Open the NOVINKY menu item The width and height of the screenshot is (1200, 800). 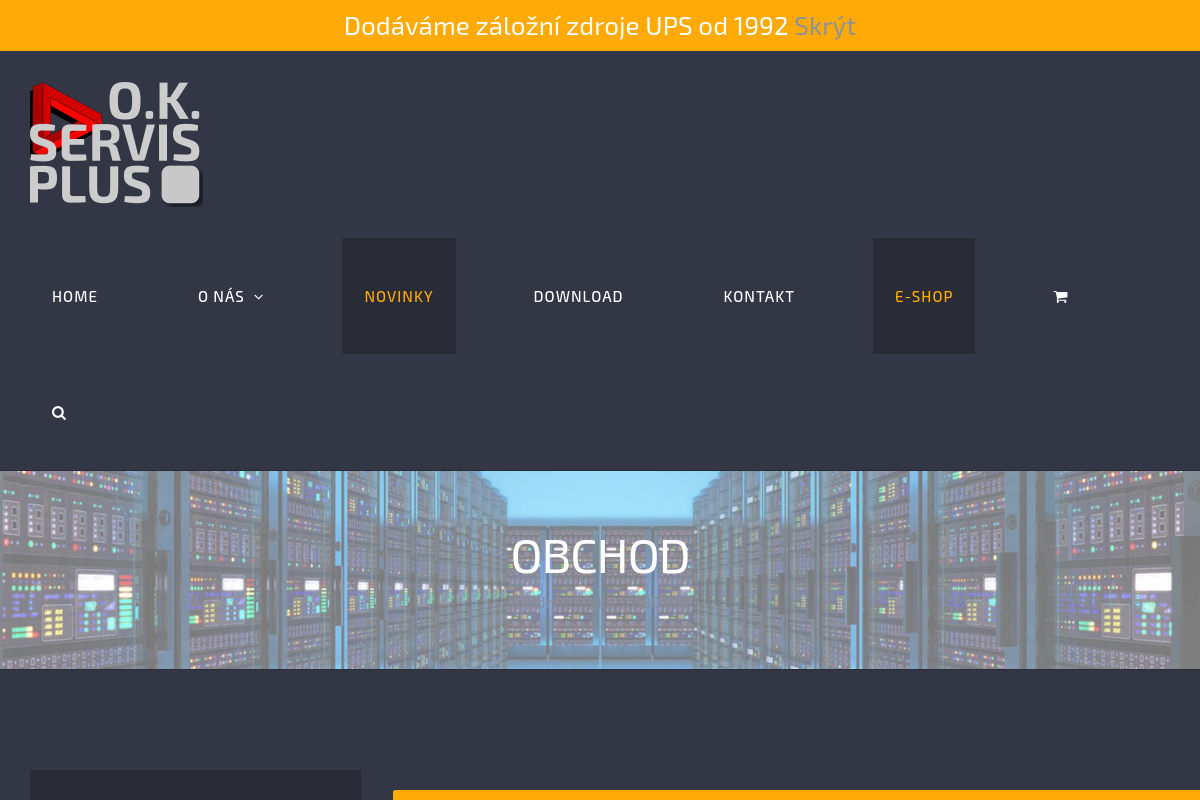[x=399, y=297]
